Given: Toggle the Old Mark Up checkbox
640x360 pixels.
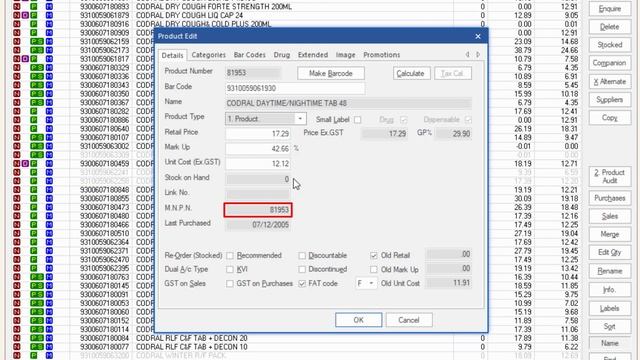Looking at the screenshot, I should coord(373,269).
